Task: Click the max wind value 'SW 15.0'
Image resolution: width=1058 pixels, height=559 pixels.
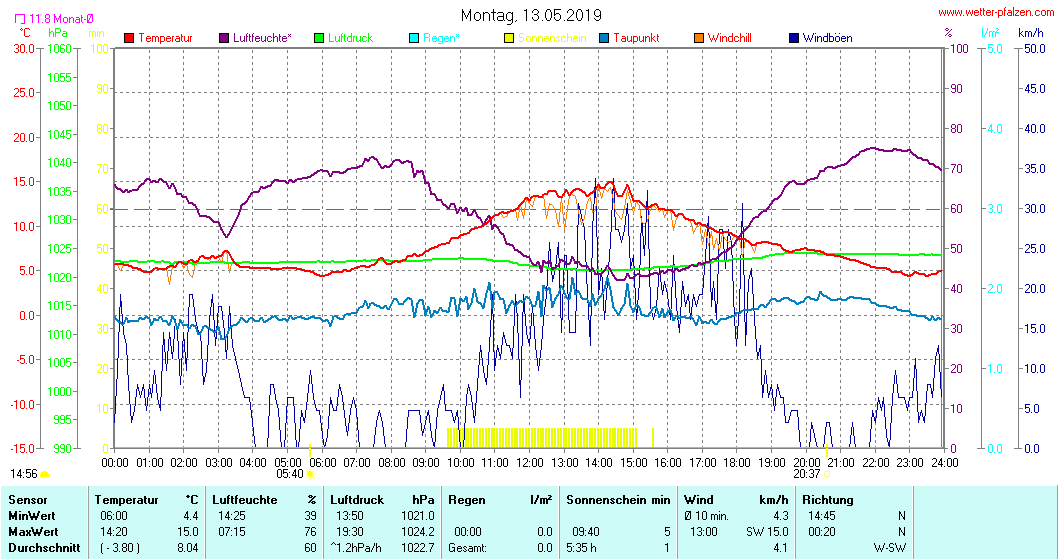Action: (x=767, y=532)
